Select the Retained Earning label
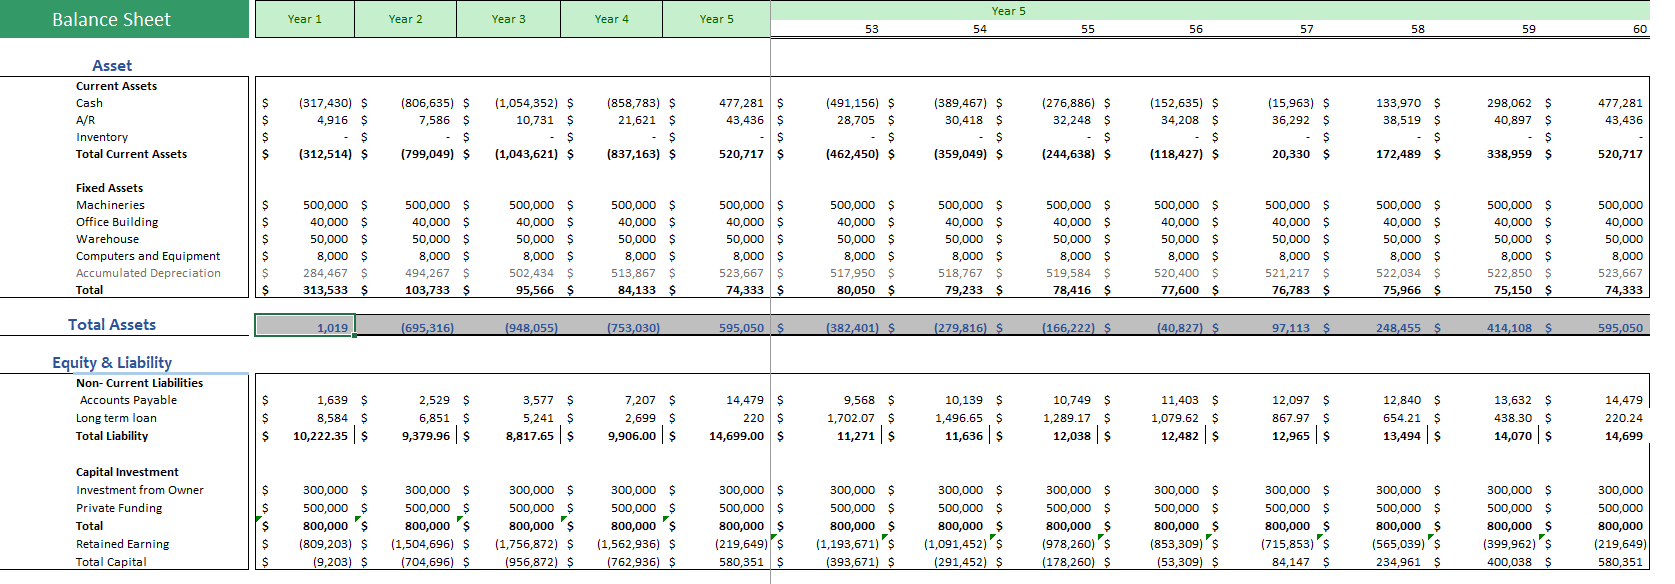 coord(123,544)
